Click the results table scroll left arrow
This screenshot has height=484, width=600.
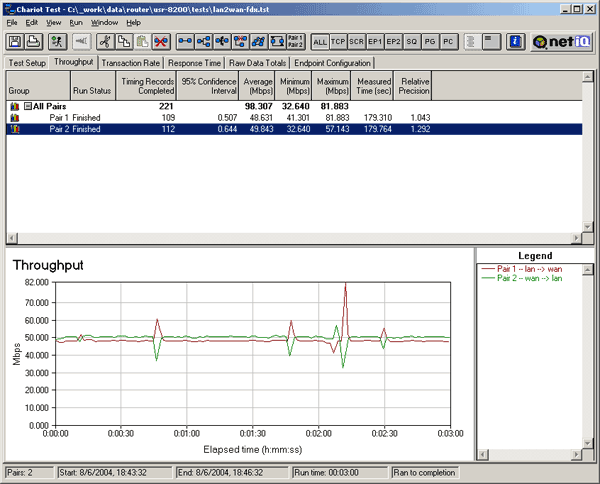click(12, 238)
